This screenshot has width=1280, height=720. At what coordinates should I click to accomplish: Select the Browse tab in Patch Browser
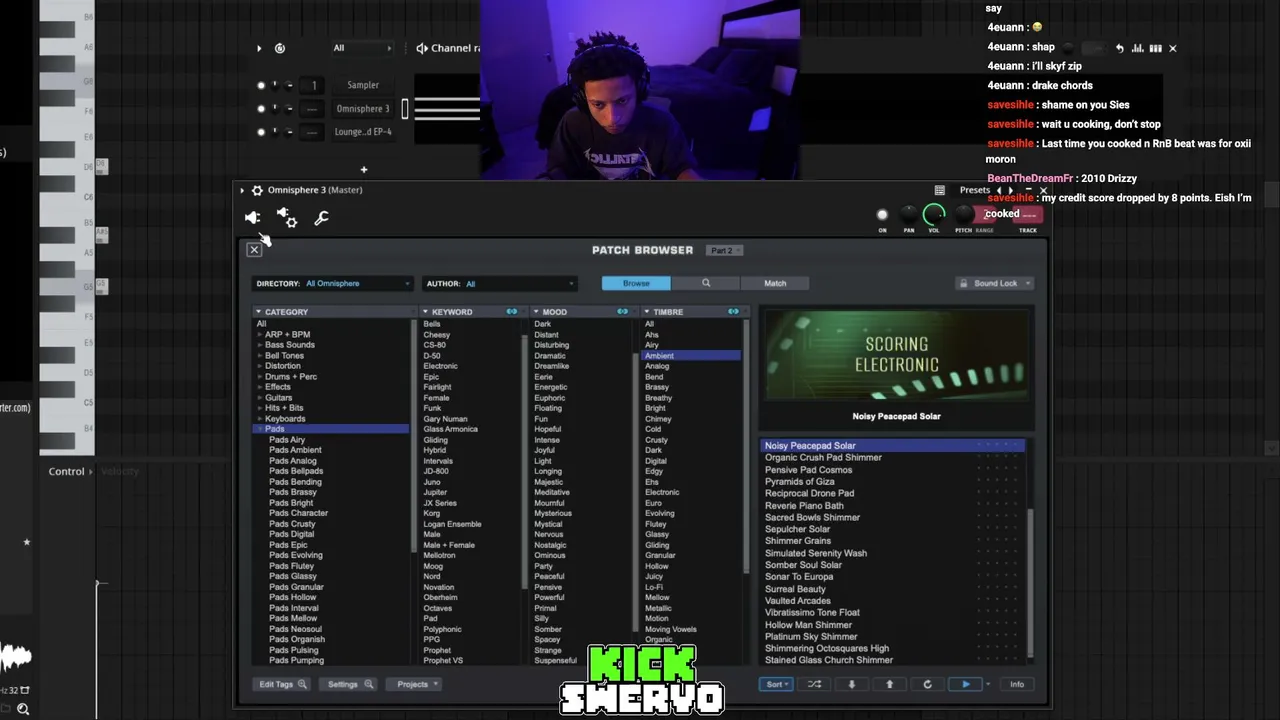636,283
